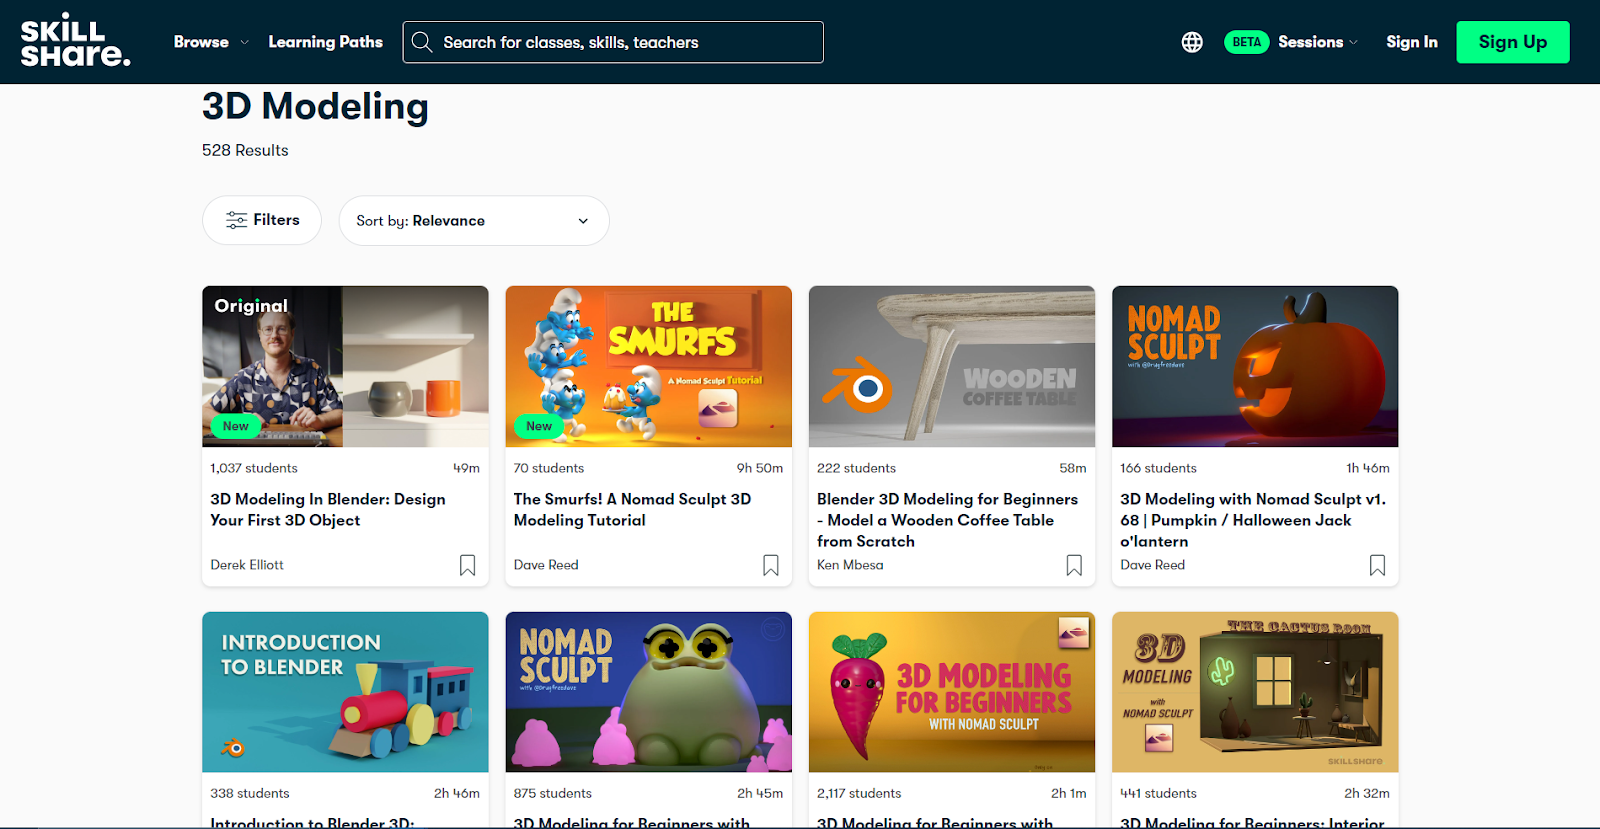Click '2,117 students' text
The height and width of the screenshot is (829, 1600).
click(859, 793)
